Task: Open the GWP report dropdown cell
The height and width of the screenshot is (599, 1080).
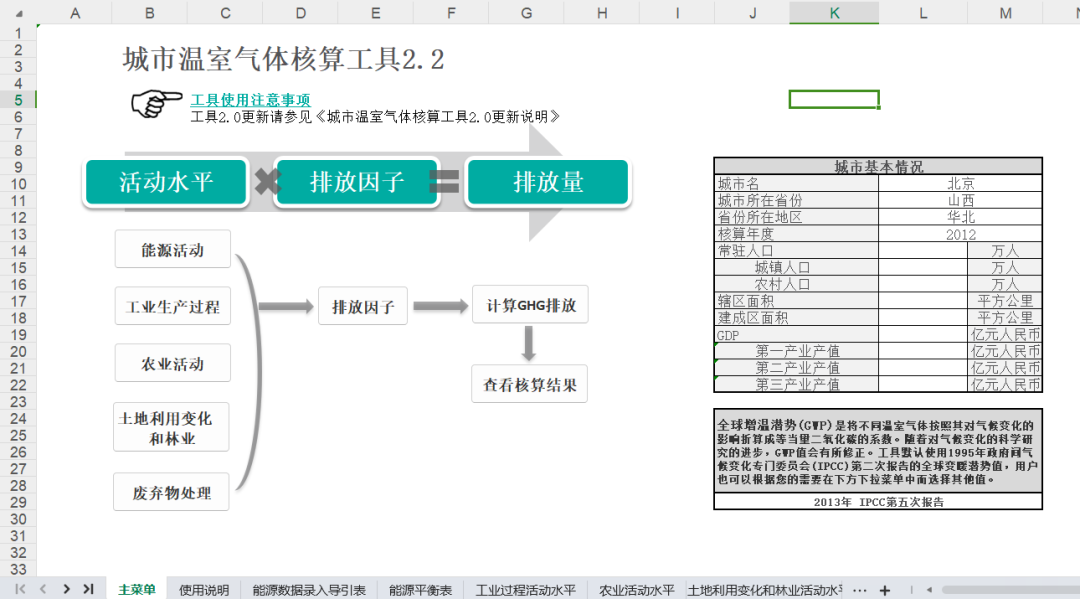Action: click(878, 502)
